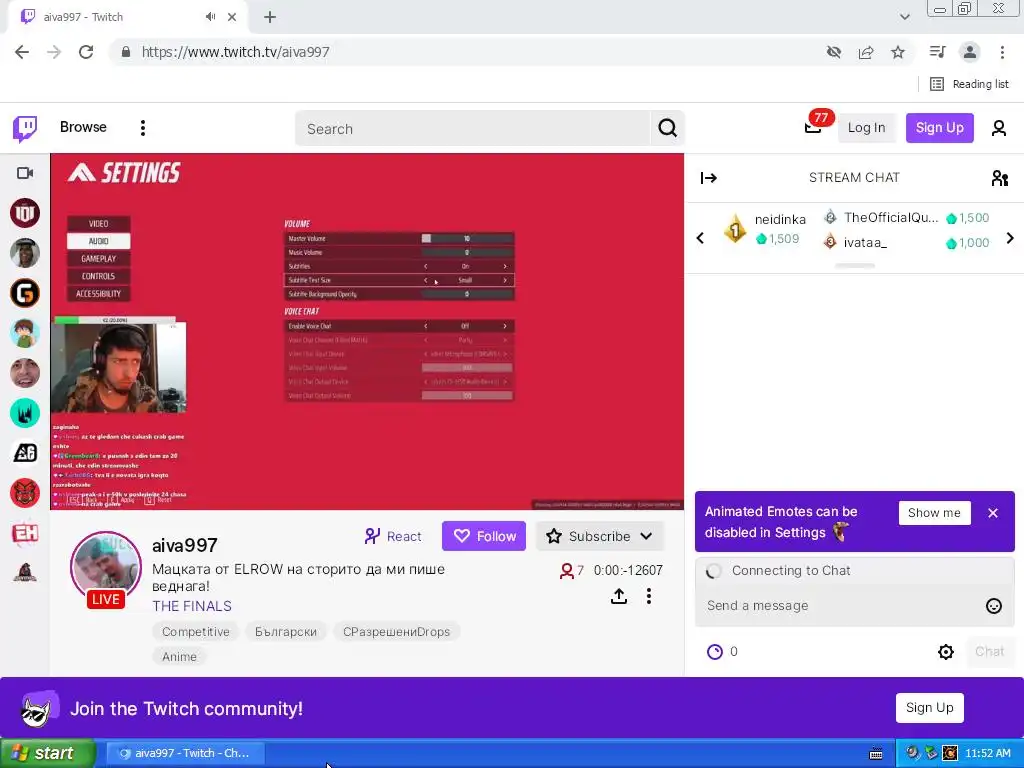Click Browse in the Twitch navigation
Screen dimensions: 1024x768
click(x=83, y=127)
